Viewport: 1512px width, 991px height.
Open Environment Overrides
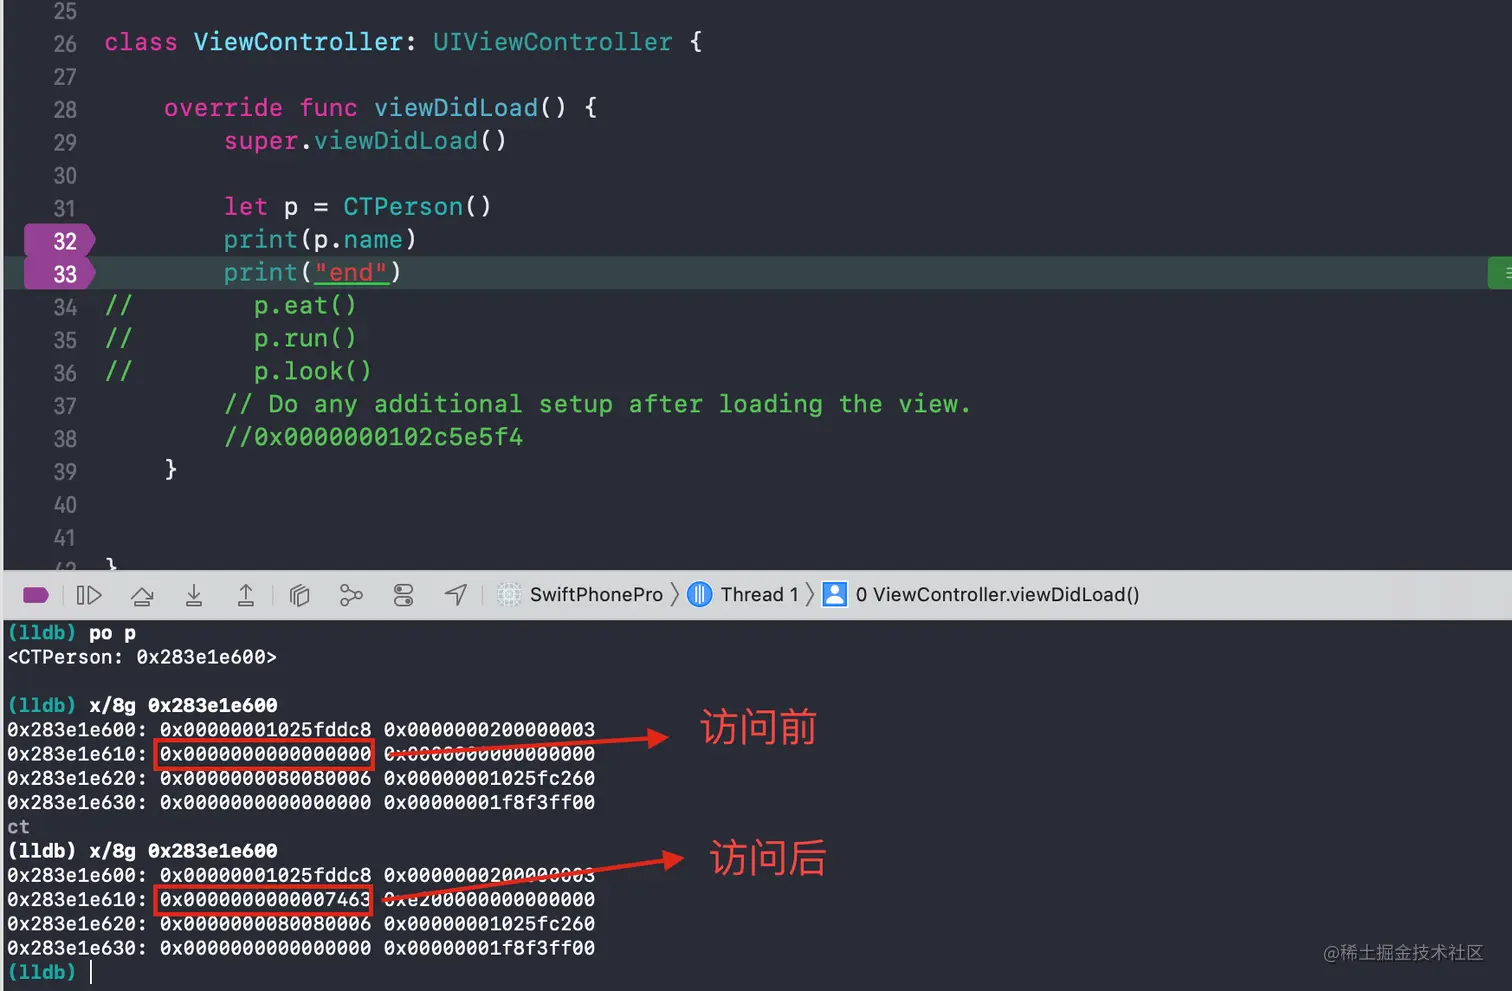[x=403, y=595]
